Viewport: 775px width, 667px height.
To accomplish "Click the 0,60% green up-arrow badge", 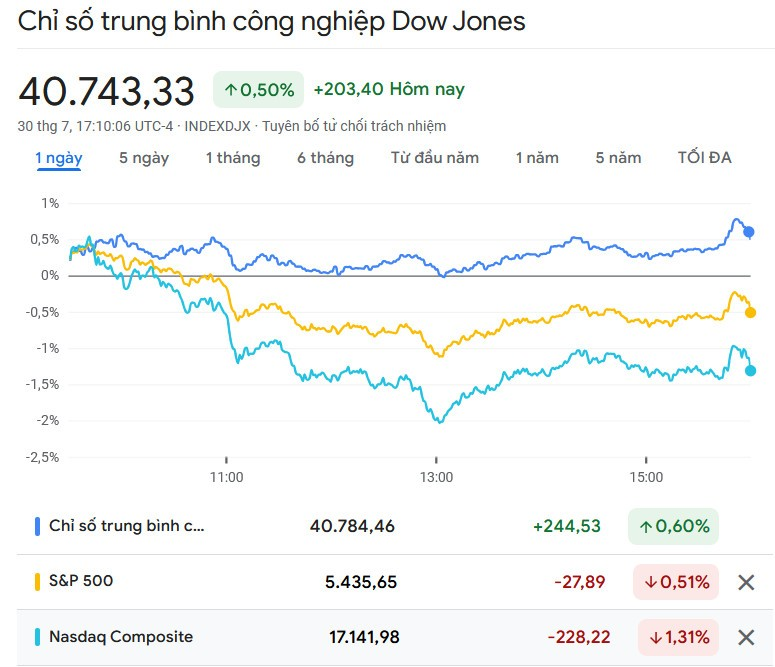I will 673,526.
